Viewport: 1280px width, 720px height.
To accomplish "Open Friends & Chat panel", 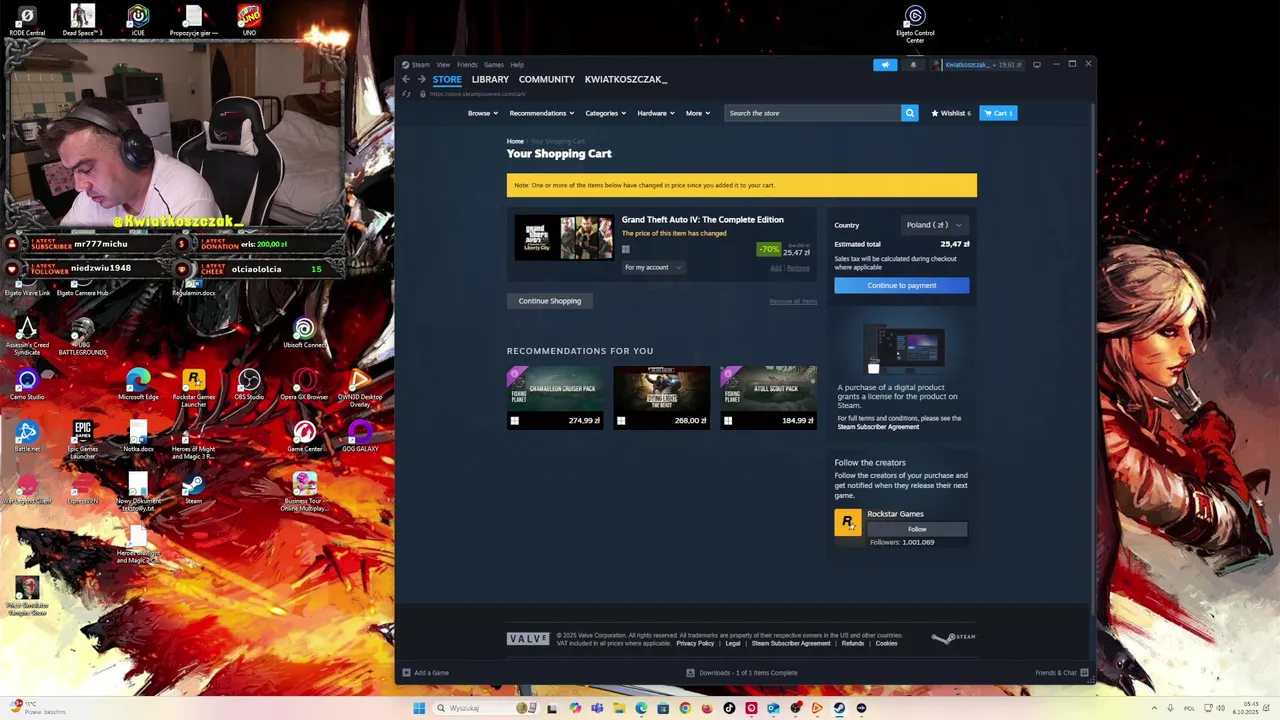I will (x=1061, y=673).
